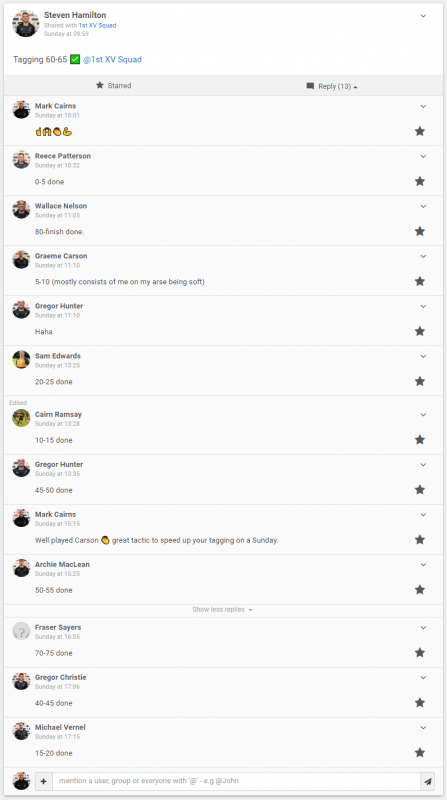Open Steven Hamilton's post options chevron
This screenshot has height=800, width=447.
pos(423,16)
